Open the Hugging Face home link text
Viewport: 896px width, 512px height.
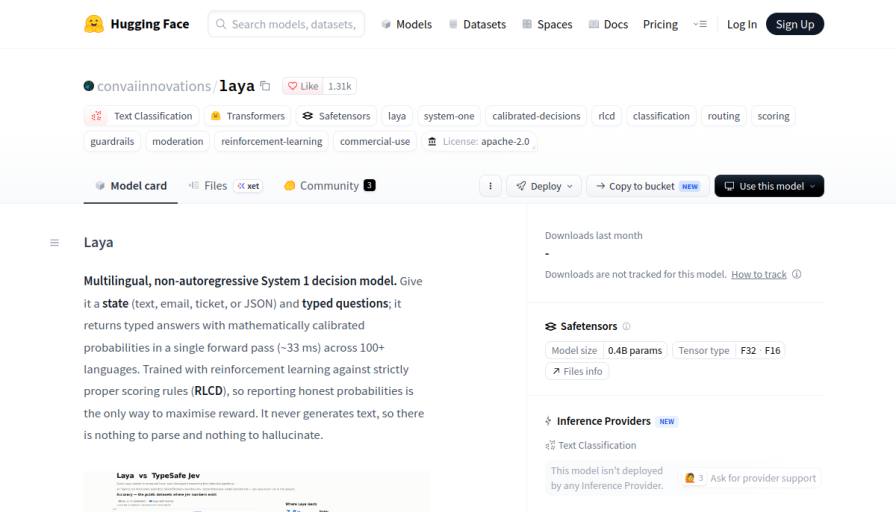[150, 24]
